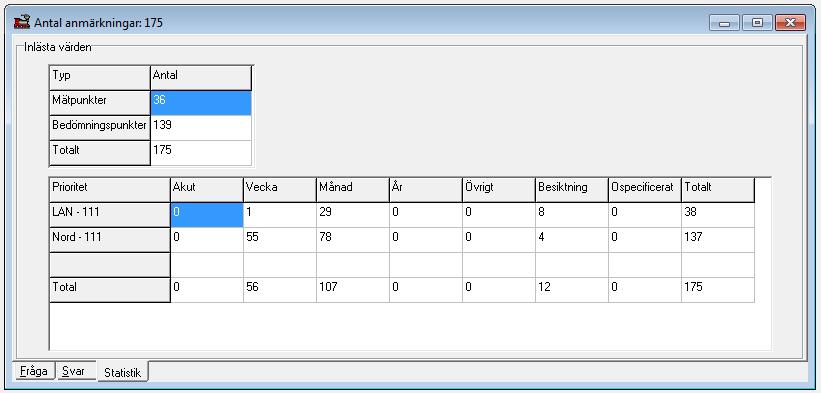The height and width of the screenshot is (393, 821).
Task: Click the Antal column header
Action: (x=201, y=77)
